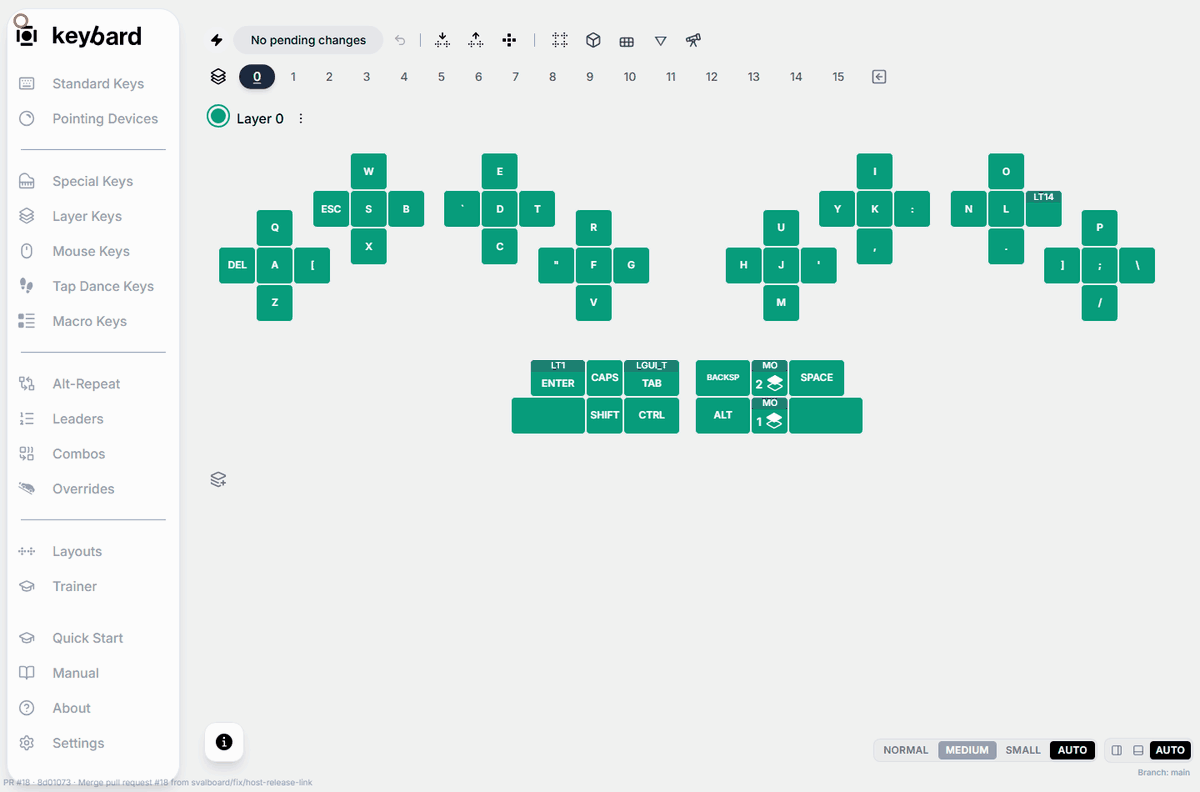Select the SHIFT thumb key
The image size is (1200, 792).
(x=605, y=415)
